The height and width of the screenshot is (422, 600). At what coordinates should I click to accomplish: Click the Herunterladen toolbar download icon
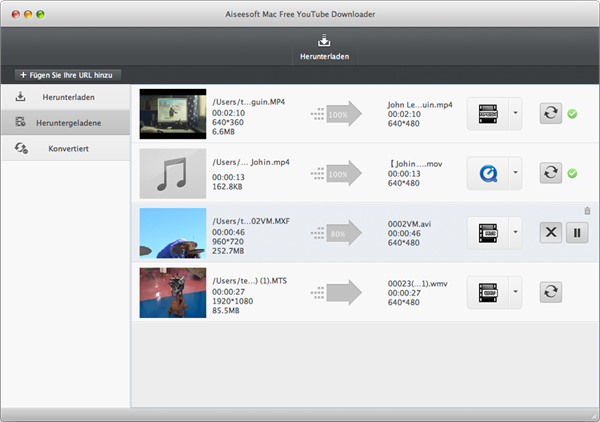click(324, 41)
